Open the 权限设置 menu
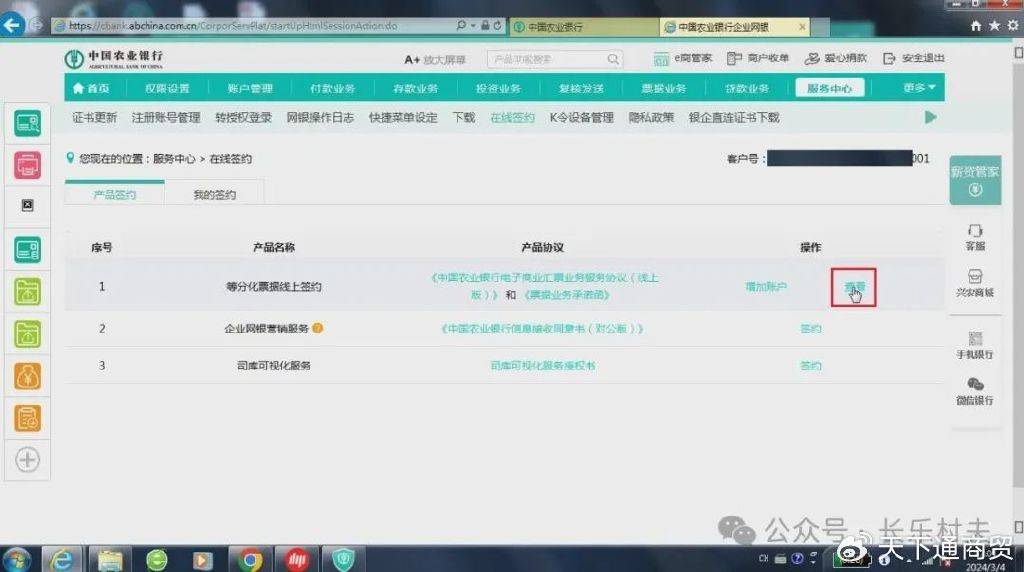The height and width of the screenshot is (572, 1024). [x=167, y=88]
